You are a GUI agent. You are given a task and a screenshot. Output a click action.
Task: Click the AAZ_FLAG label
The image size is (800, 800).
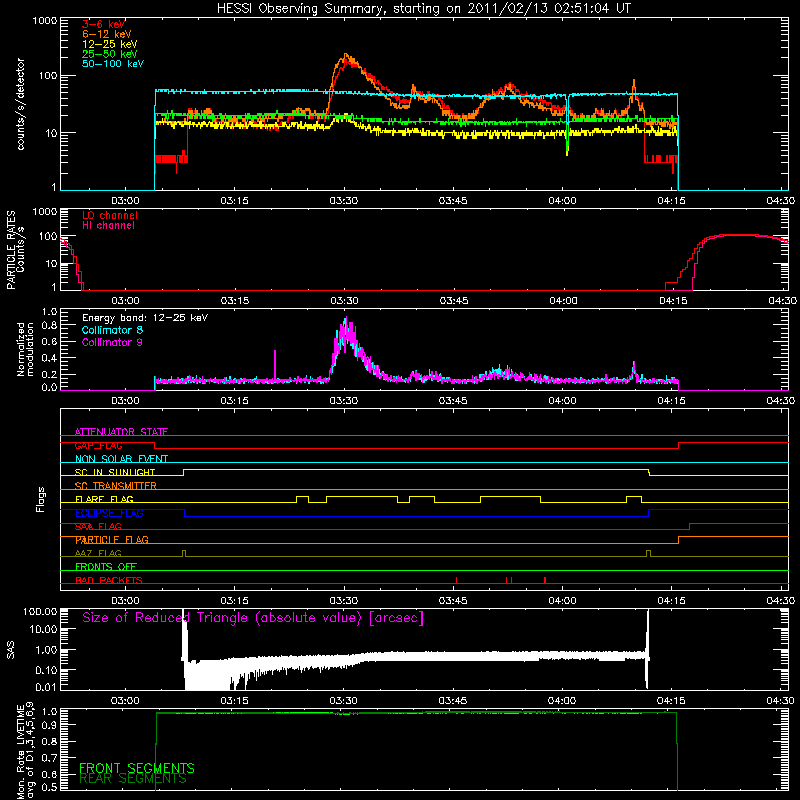tap(98, 553)
